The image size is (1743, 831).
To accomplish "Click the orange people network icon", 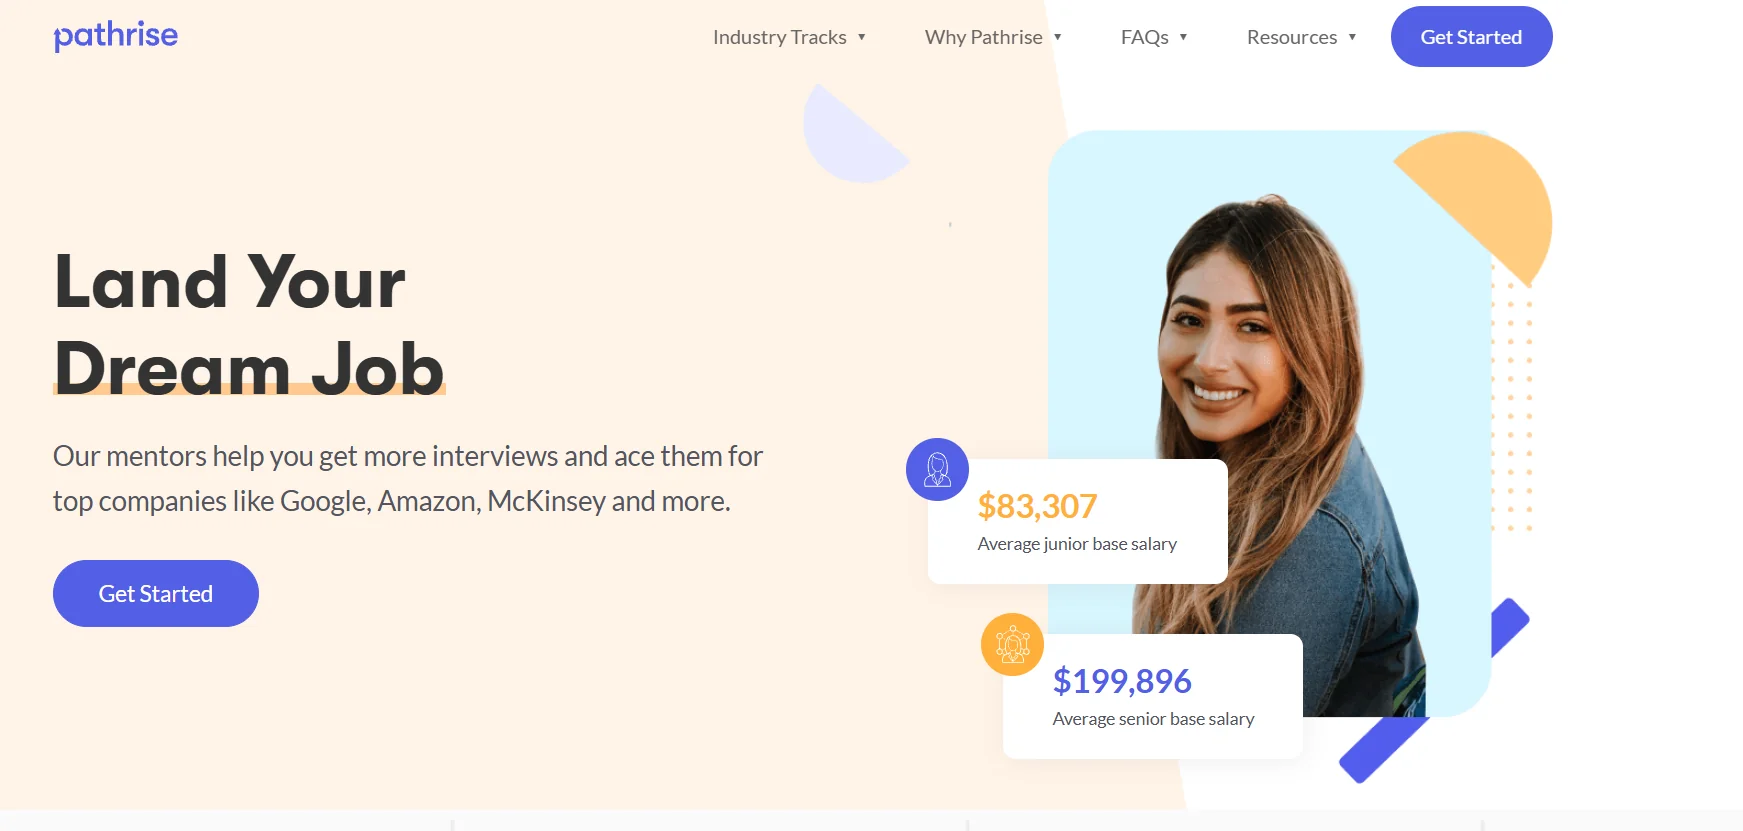I will 1012,644.
